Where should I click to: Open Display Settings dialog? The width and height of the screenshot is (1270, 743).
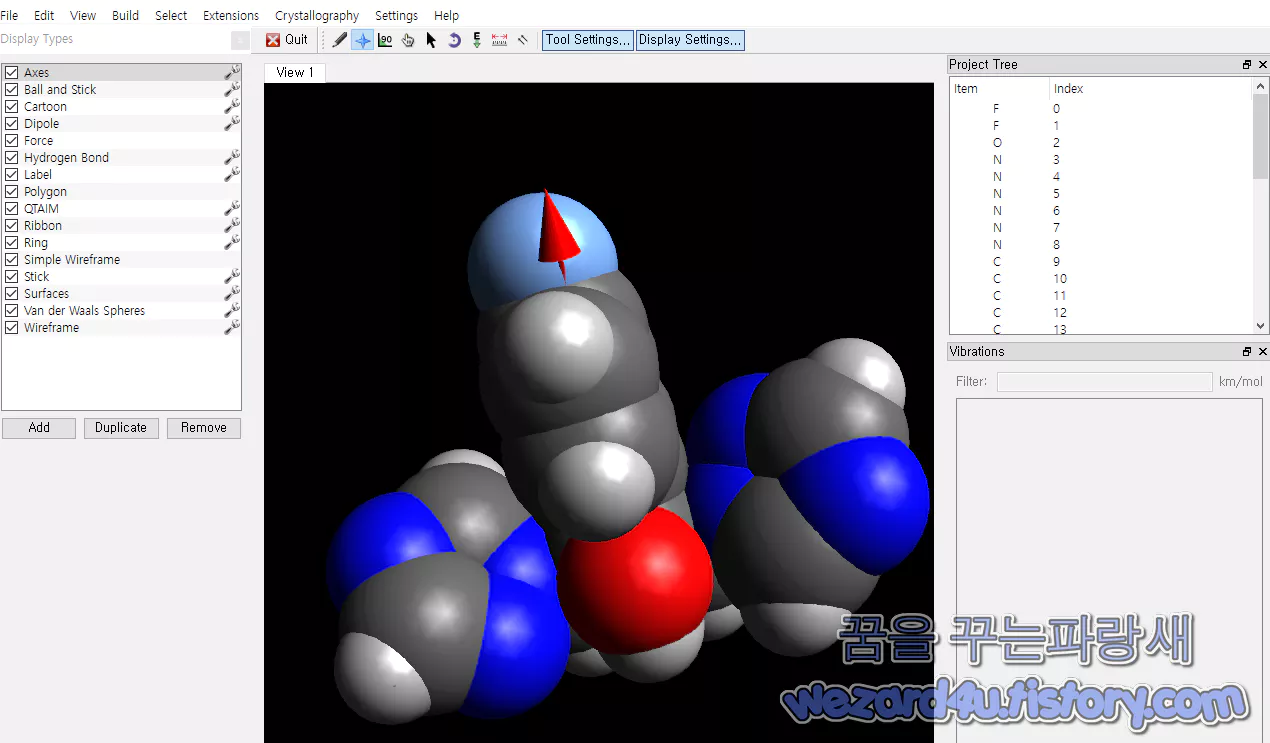690,40
